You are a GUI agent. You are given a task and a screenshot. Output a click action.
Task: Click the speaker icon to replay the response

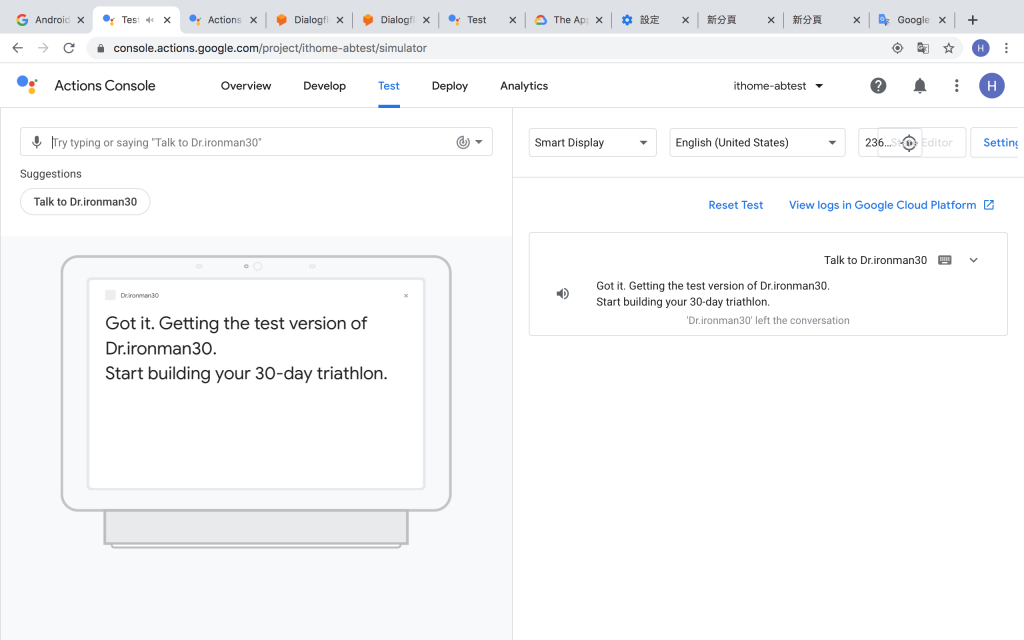[x=562, y=294]
